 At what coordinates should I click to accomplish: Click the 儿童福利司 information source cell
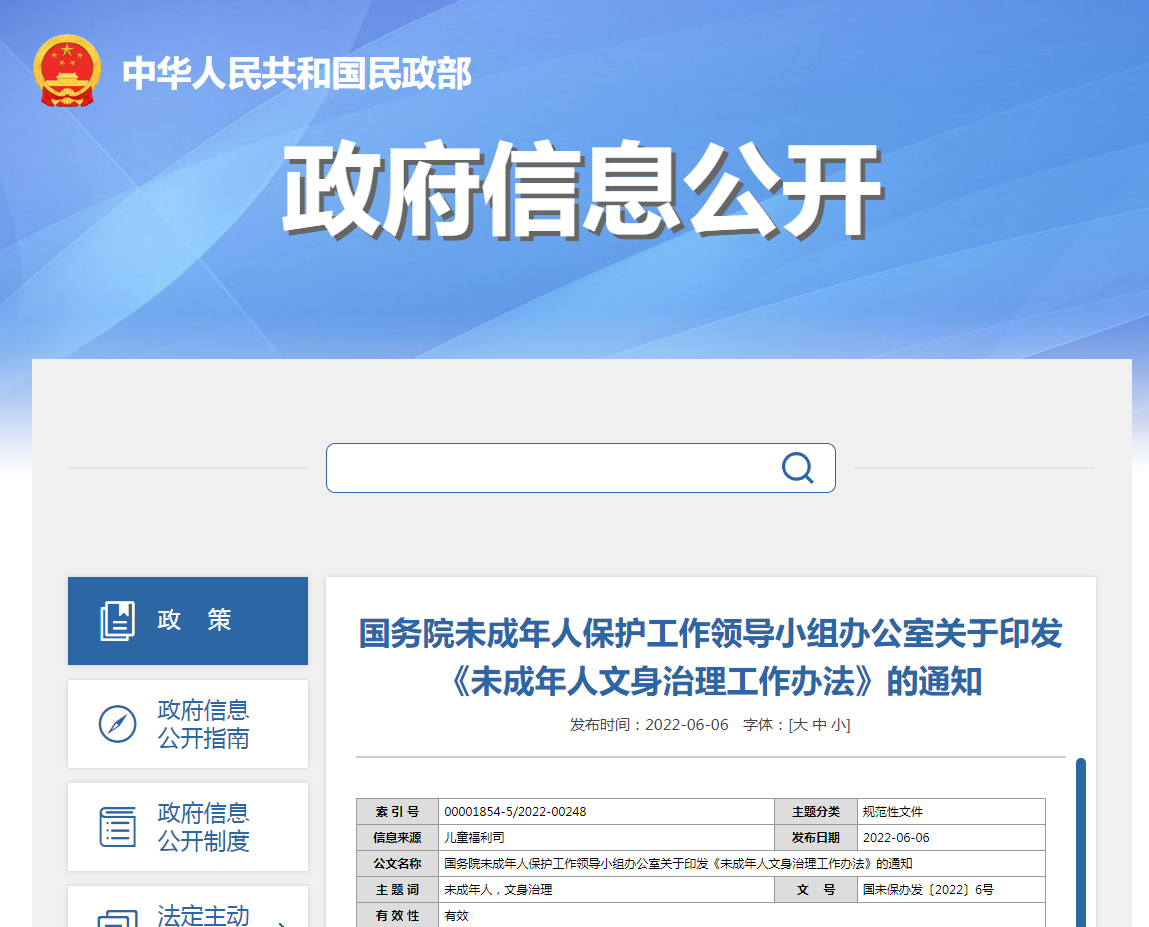[x=606, y=838]
